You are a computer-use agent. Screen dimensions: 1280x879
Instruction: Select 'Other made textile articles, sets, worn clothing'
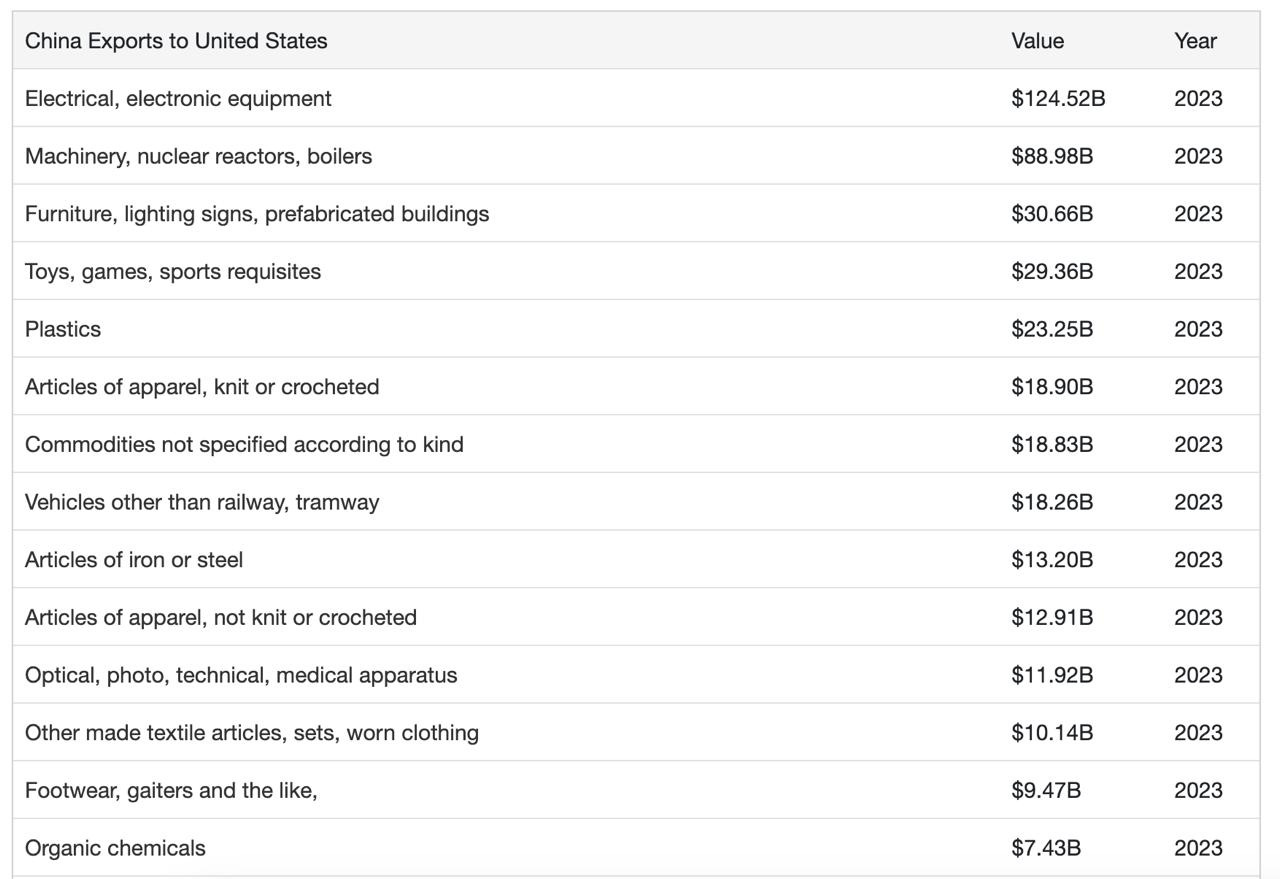(x=252, y=733)
